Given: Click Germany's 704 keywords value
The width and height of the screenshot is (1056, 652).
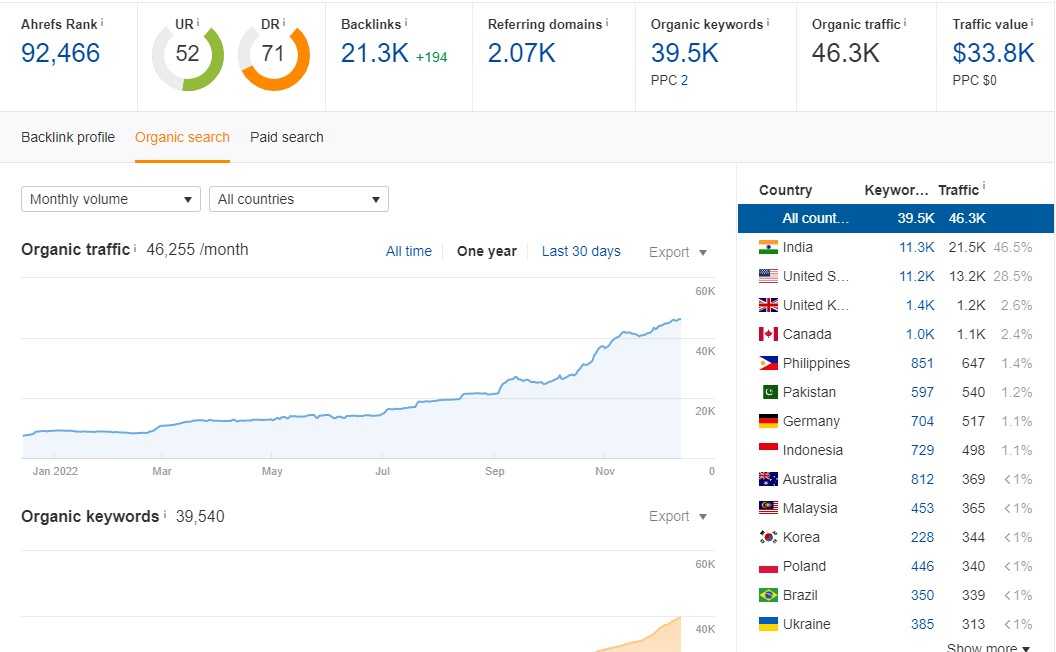Looking at the screenshot, I should [x=922, y=421].
